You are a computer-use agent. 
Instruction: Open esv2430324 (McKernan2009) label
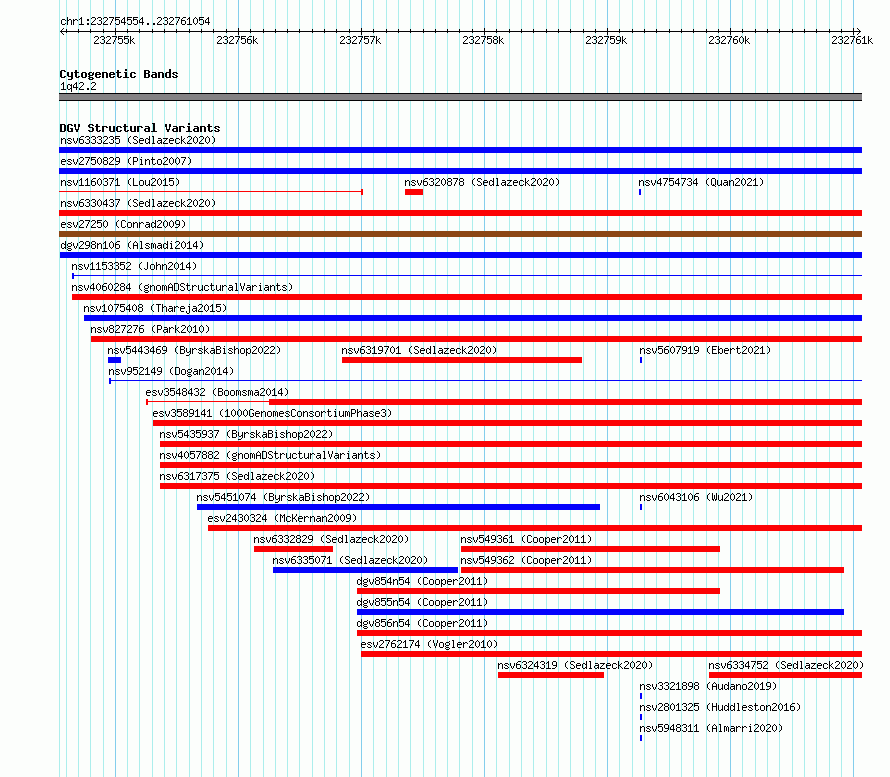pyautogui.click(x=282, y=518)
